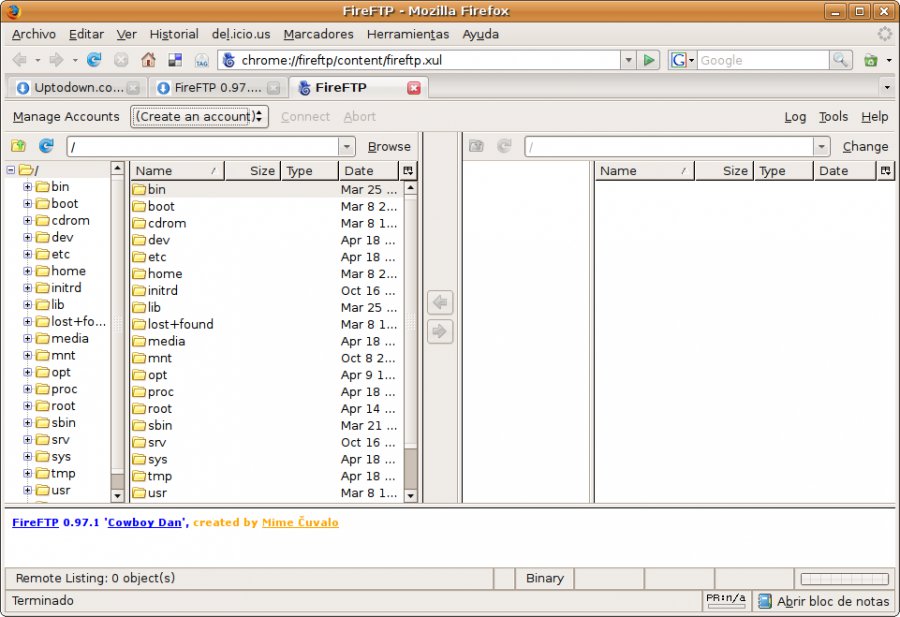The image size is (900, 617).
Task: Open the remote path history dropdown
Action: tap(821, 147)
